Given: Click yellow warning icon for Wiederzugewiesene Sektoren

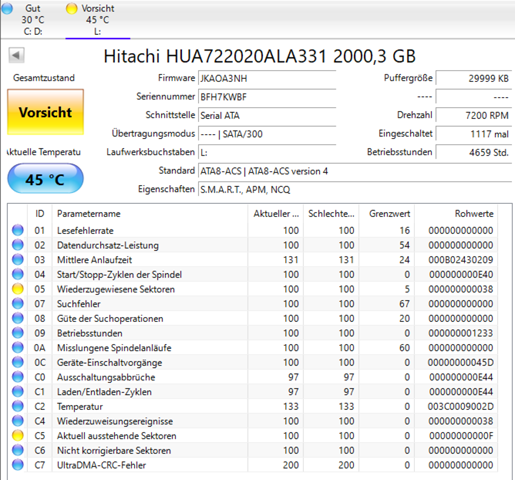Looking at the screenshot, I should click(x=18, y=289).
